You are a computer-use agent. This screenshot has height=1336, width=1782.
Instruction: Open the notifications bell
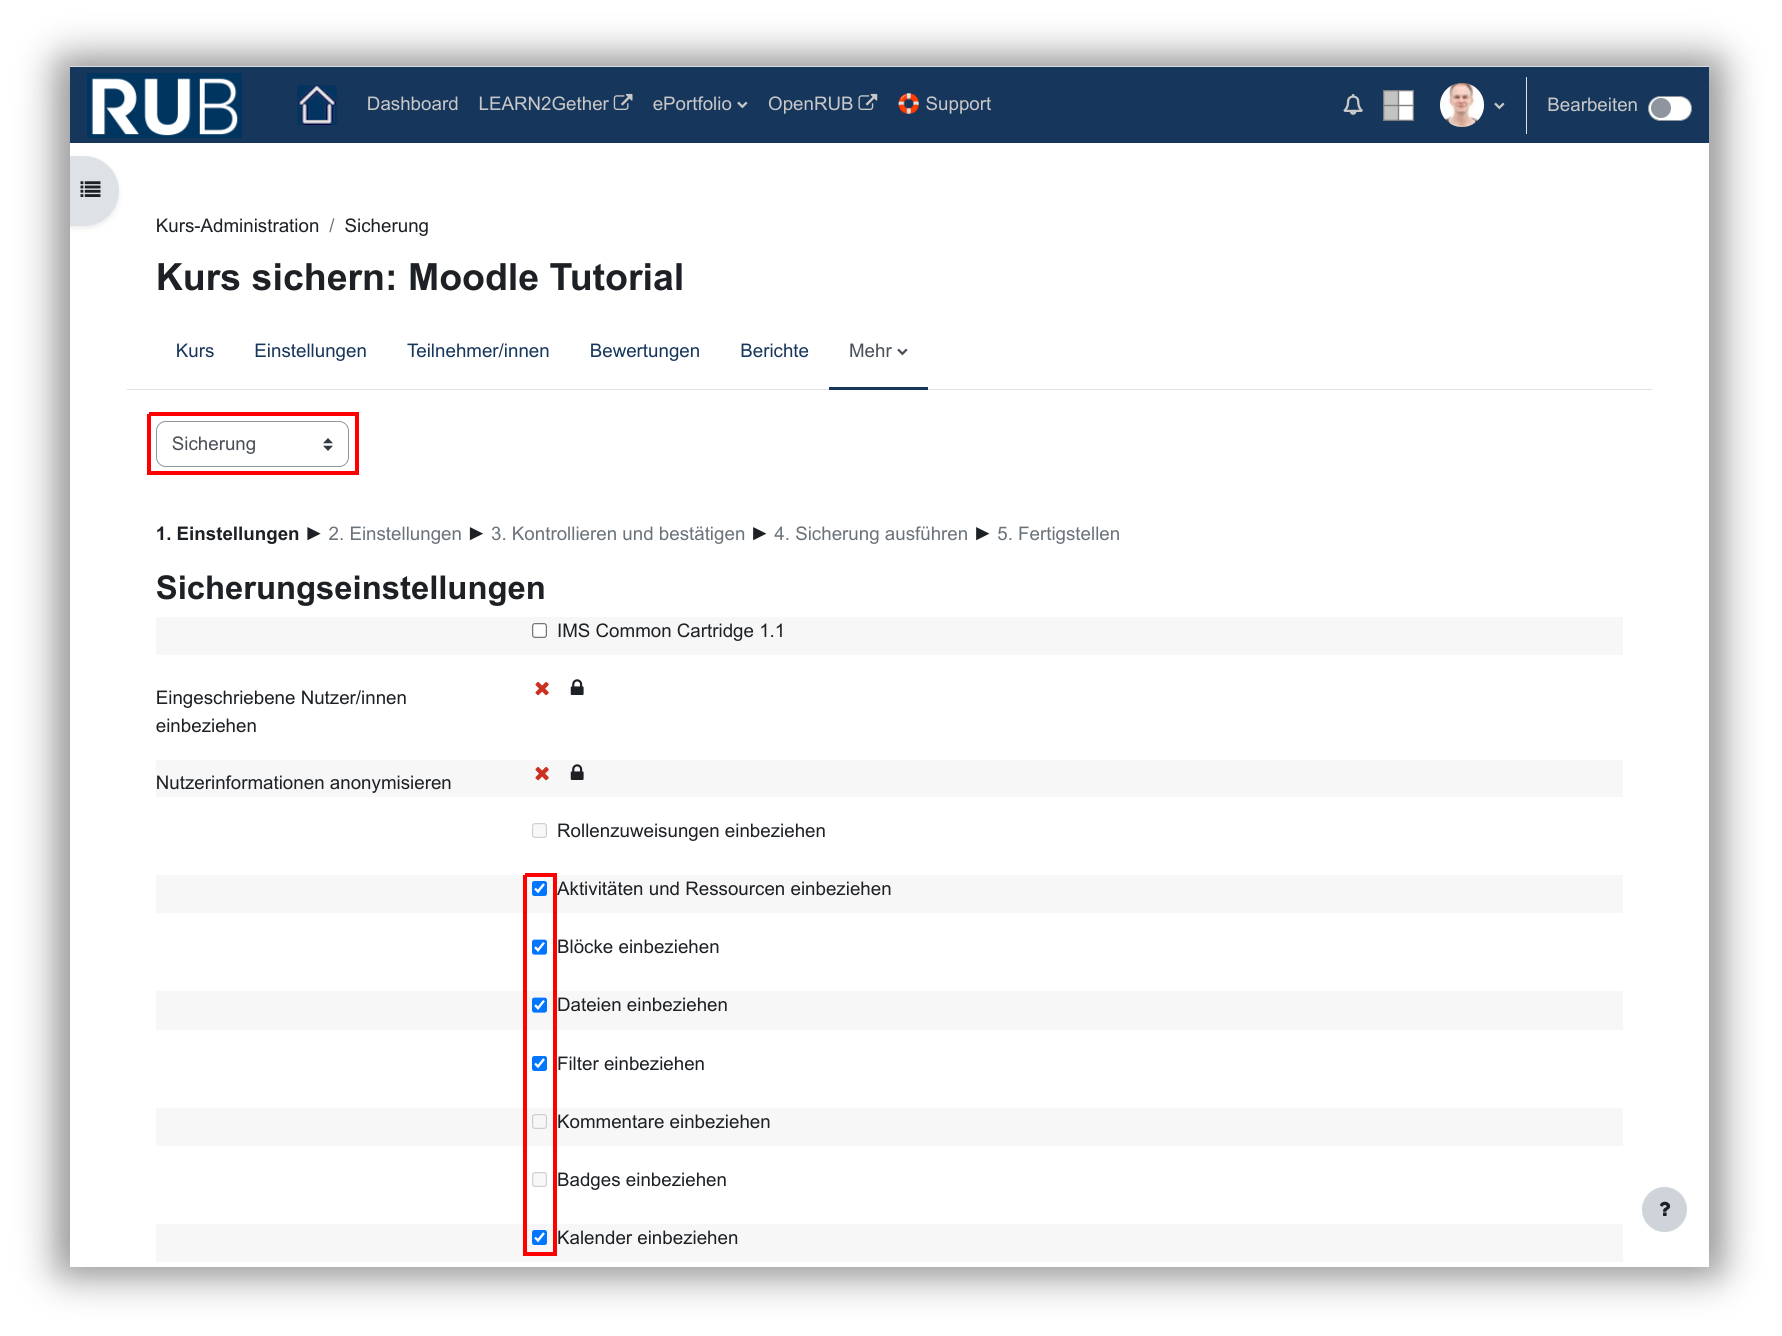(x=1352, y=105)
